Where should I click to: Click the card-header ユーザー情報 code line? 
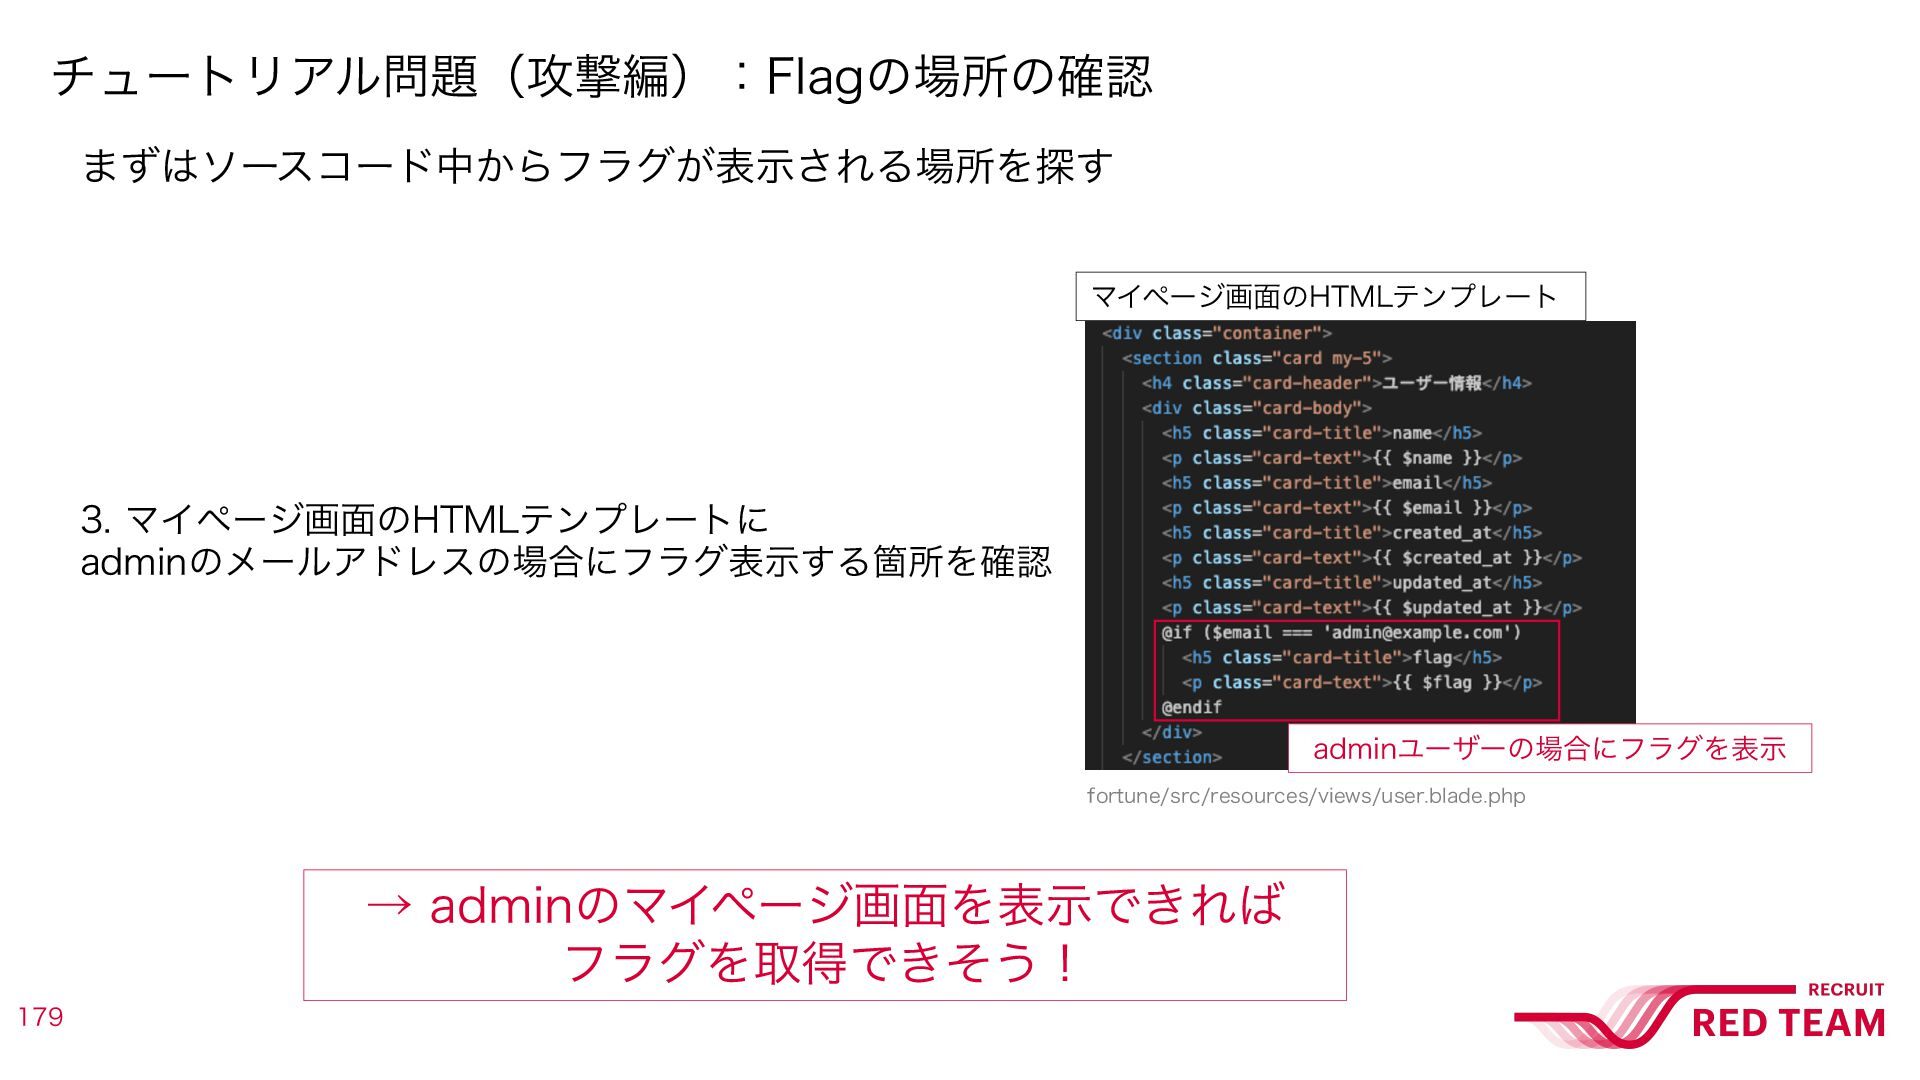(x=1337, y=383)
